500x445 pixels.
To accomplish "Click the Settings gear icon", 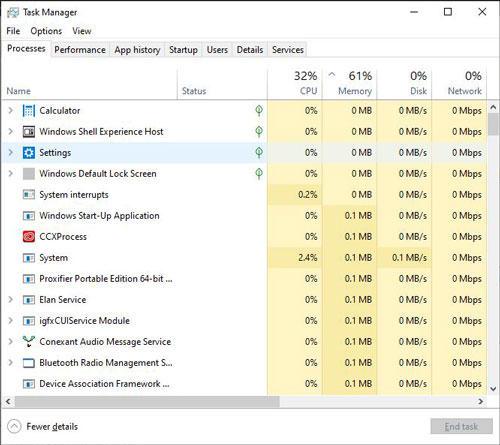I will coord(29,153).
